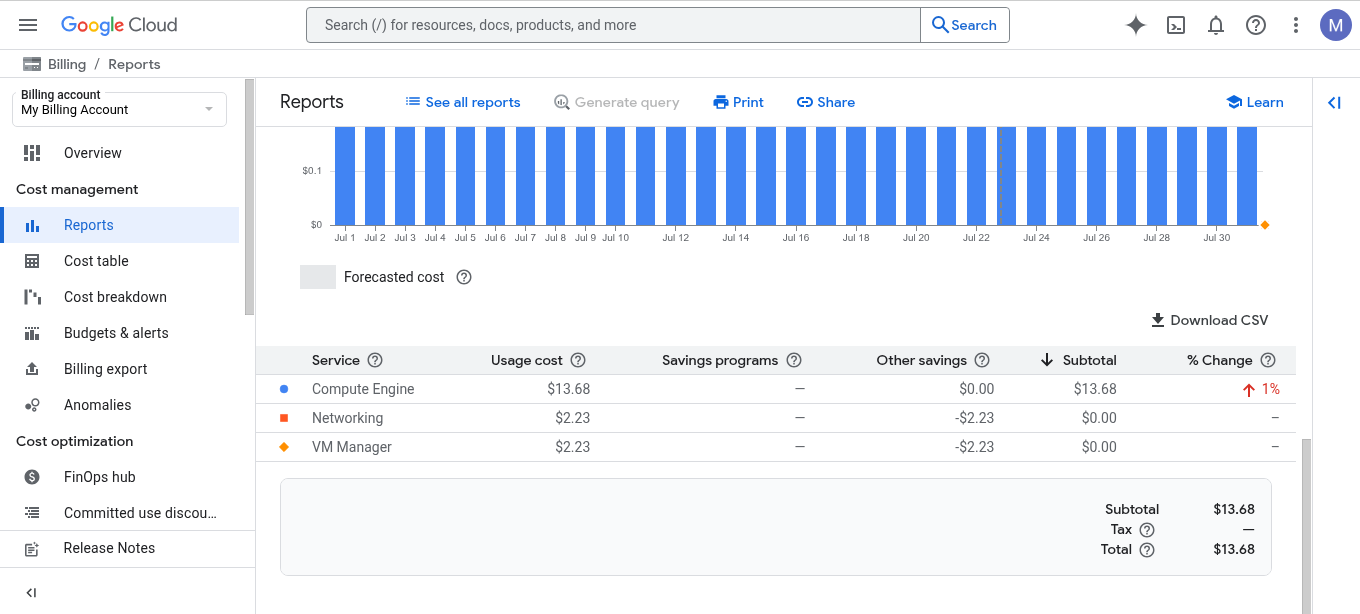
Task: Click help icon next to Tax
Action: click(1147, 529)
